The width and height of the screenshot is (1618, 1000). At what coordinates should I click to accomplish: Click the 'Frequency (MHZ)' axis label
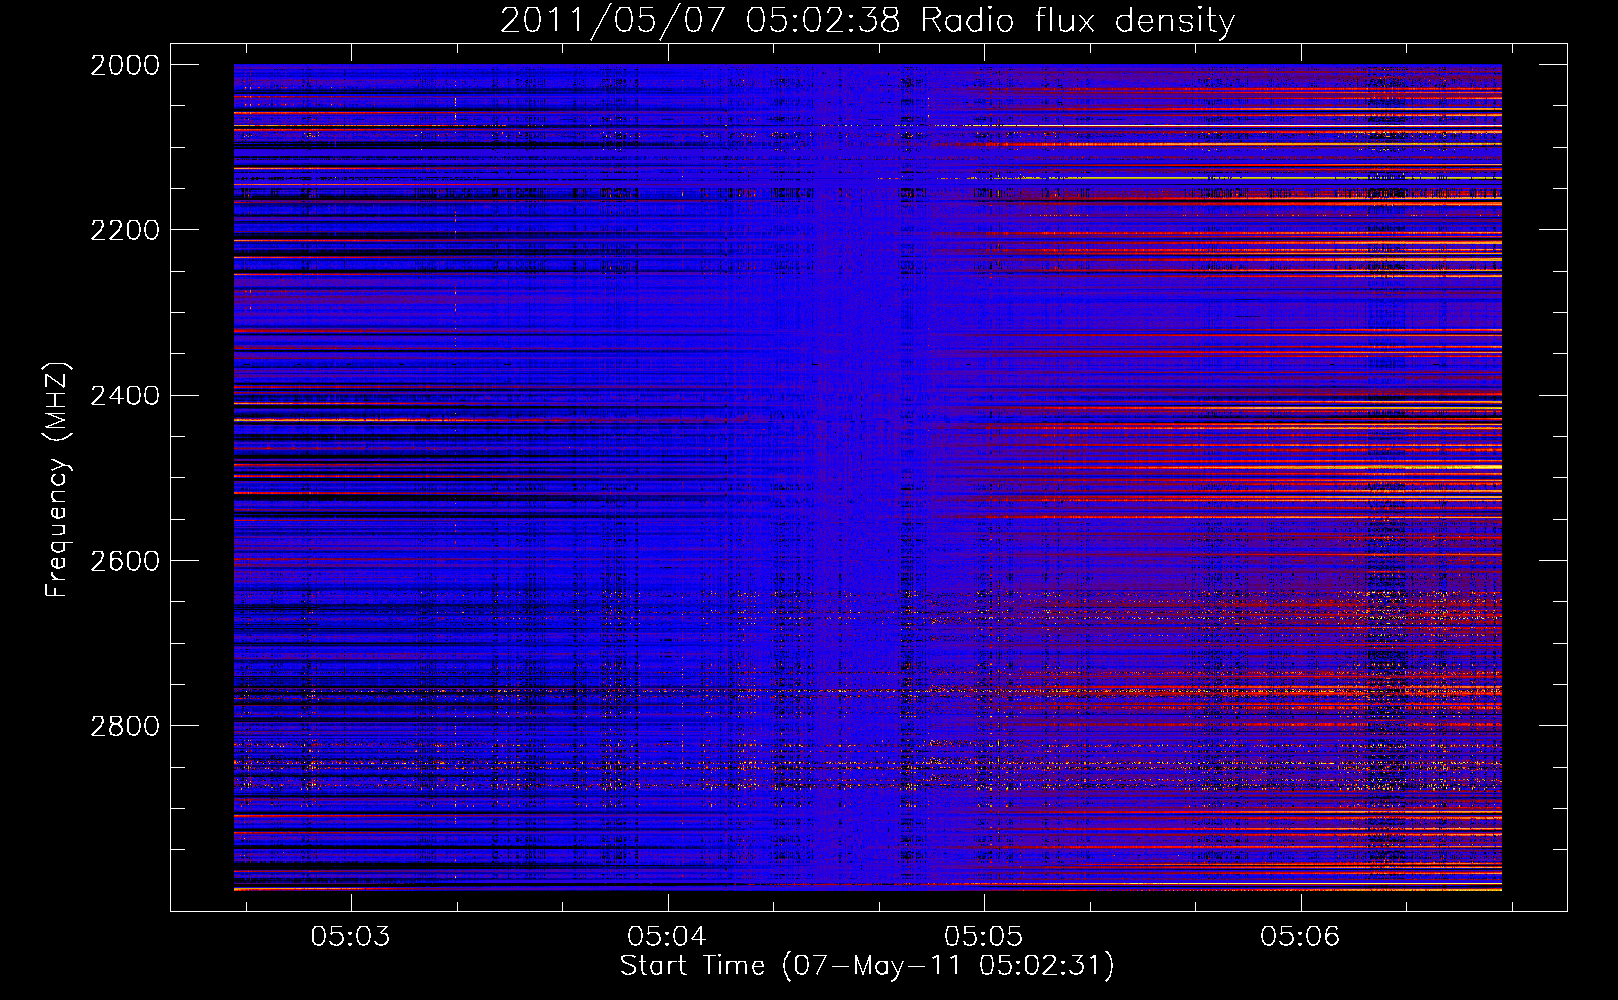point(56,480)
